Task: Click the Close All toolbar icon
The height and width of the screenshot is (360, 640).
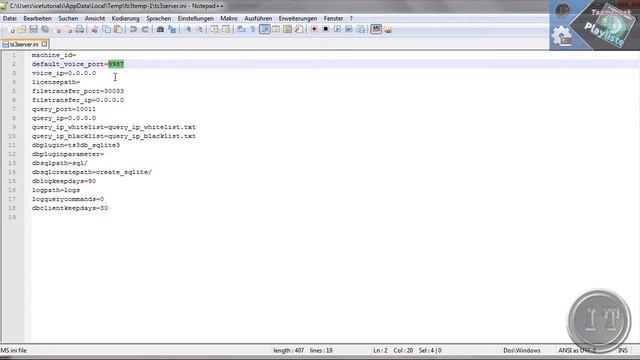Action: click(69, 29)
